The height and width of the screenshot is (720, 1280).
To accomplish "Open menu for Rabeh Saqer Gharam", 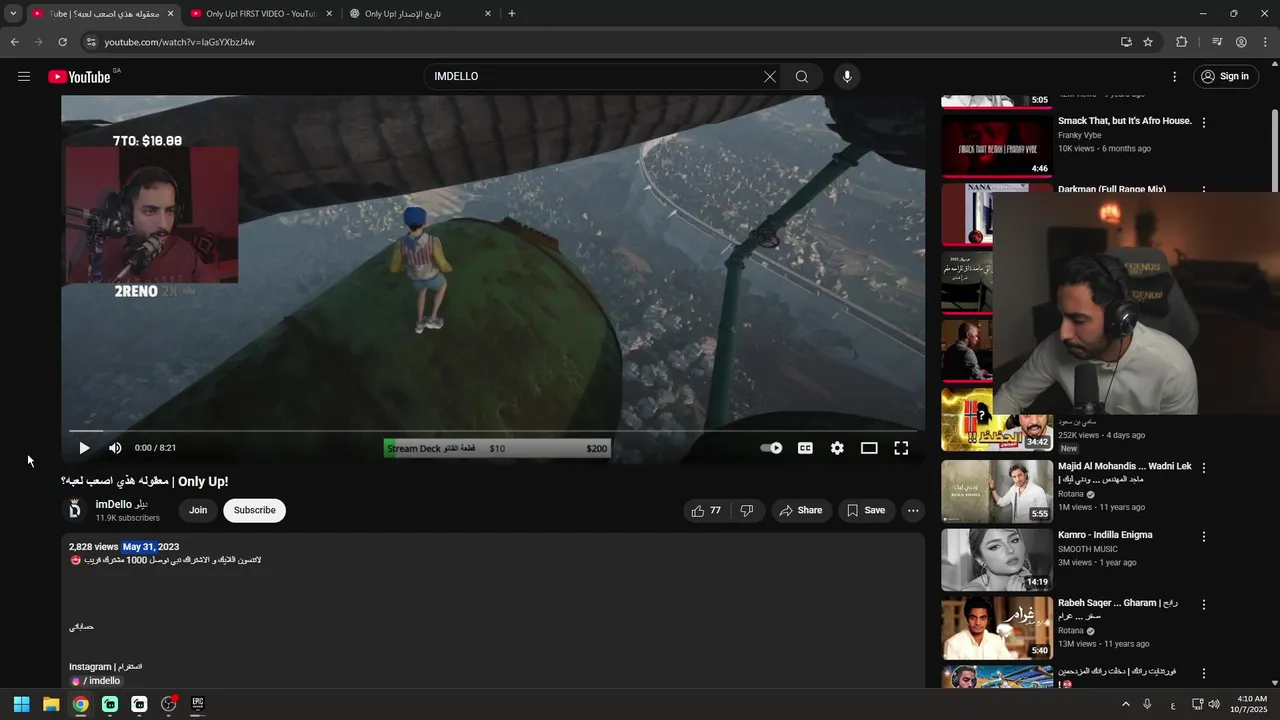I will 1204,605.
